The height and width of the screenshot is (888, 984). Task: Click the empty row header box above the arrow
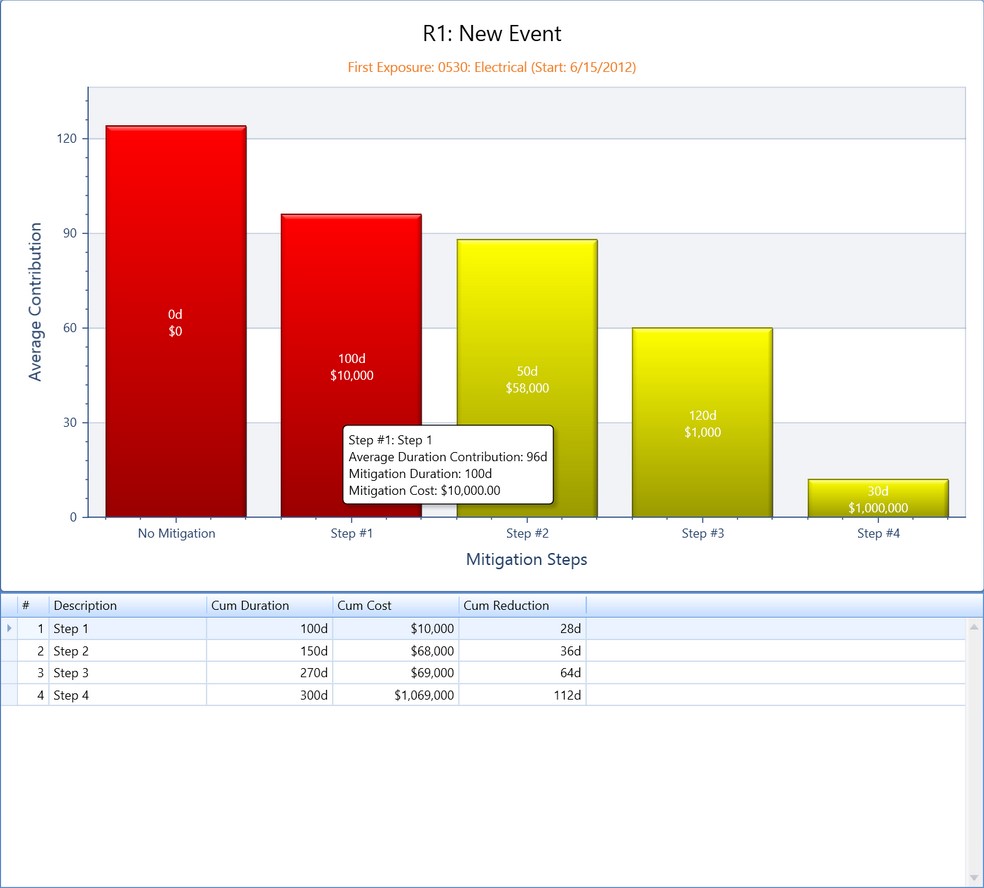[x=8, y=605]
